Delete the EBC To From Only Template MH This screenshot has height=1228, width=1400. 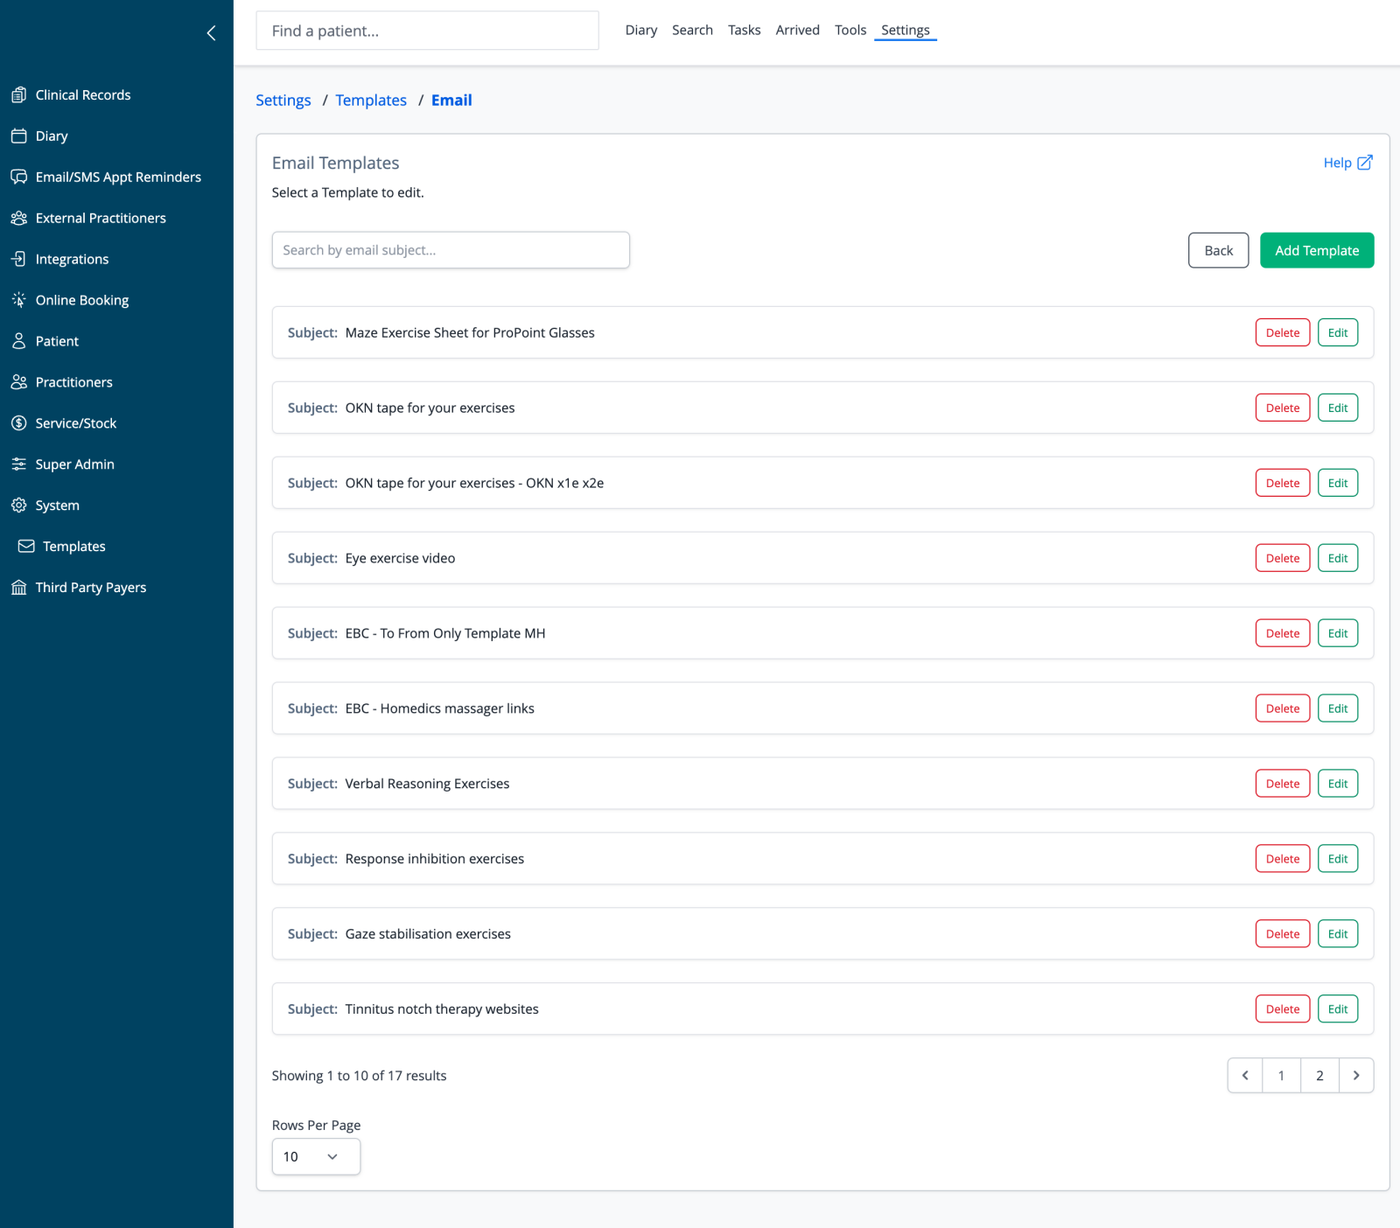(1283, 633)
